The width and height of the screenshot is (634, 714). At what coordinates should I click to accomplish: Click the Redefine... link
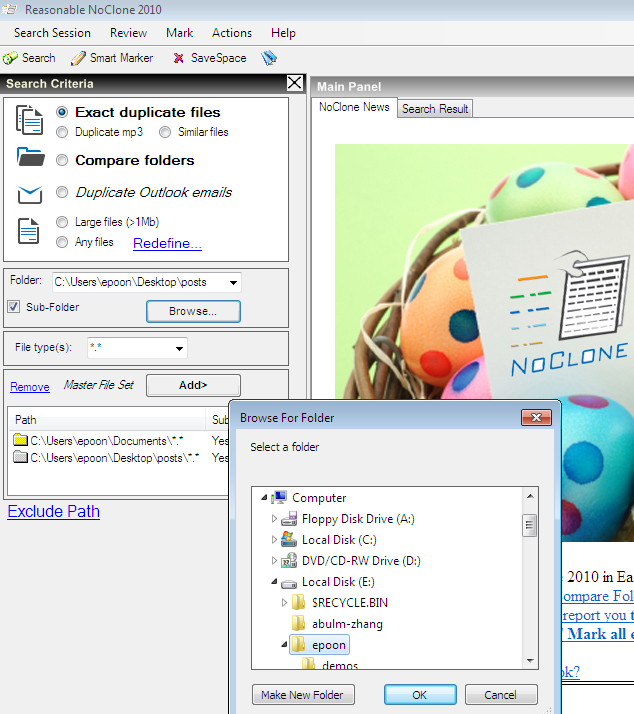coord(167,243)
